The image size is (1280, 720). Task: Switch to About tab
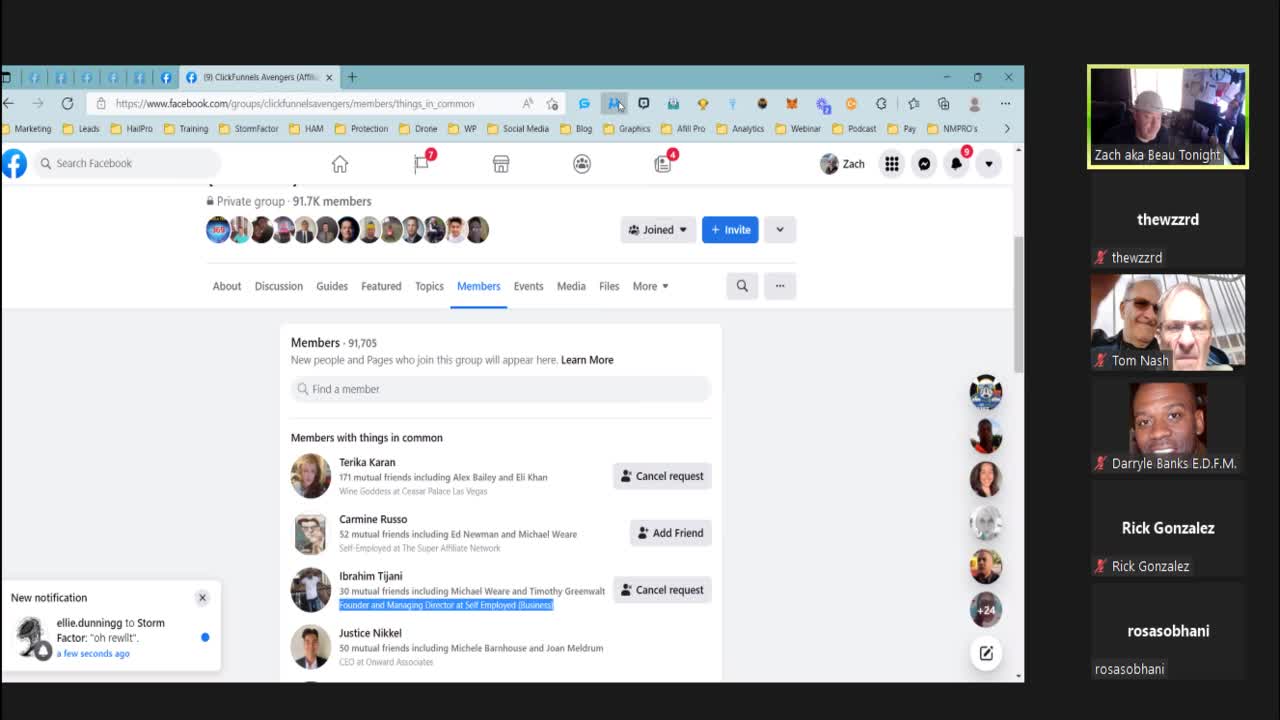coord(227,286)
